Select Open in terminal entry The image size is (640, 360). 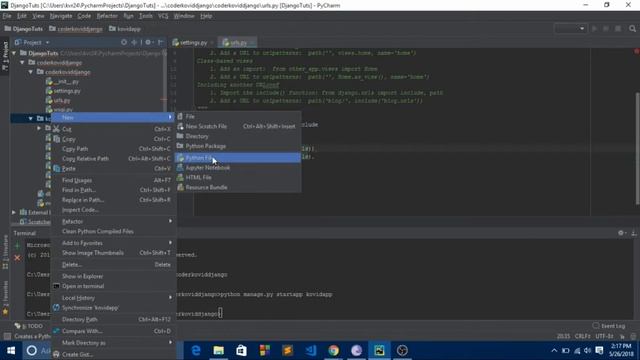[113, 286]
